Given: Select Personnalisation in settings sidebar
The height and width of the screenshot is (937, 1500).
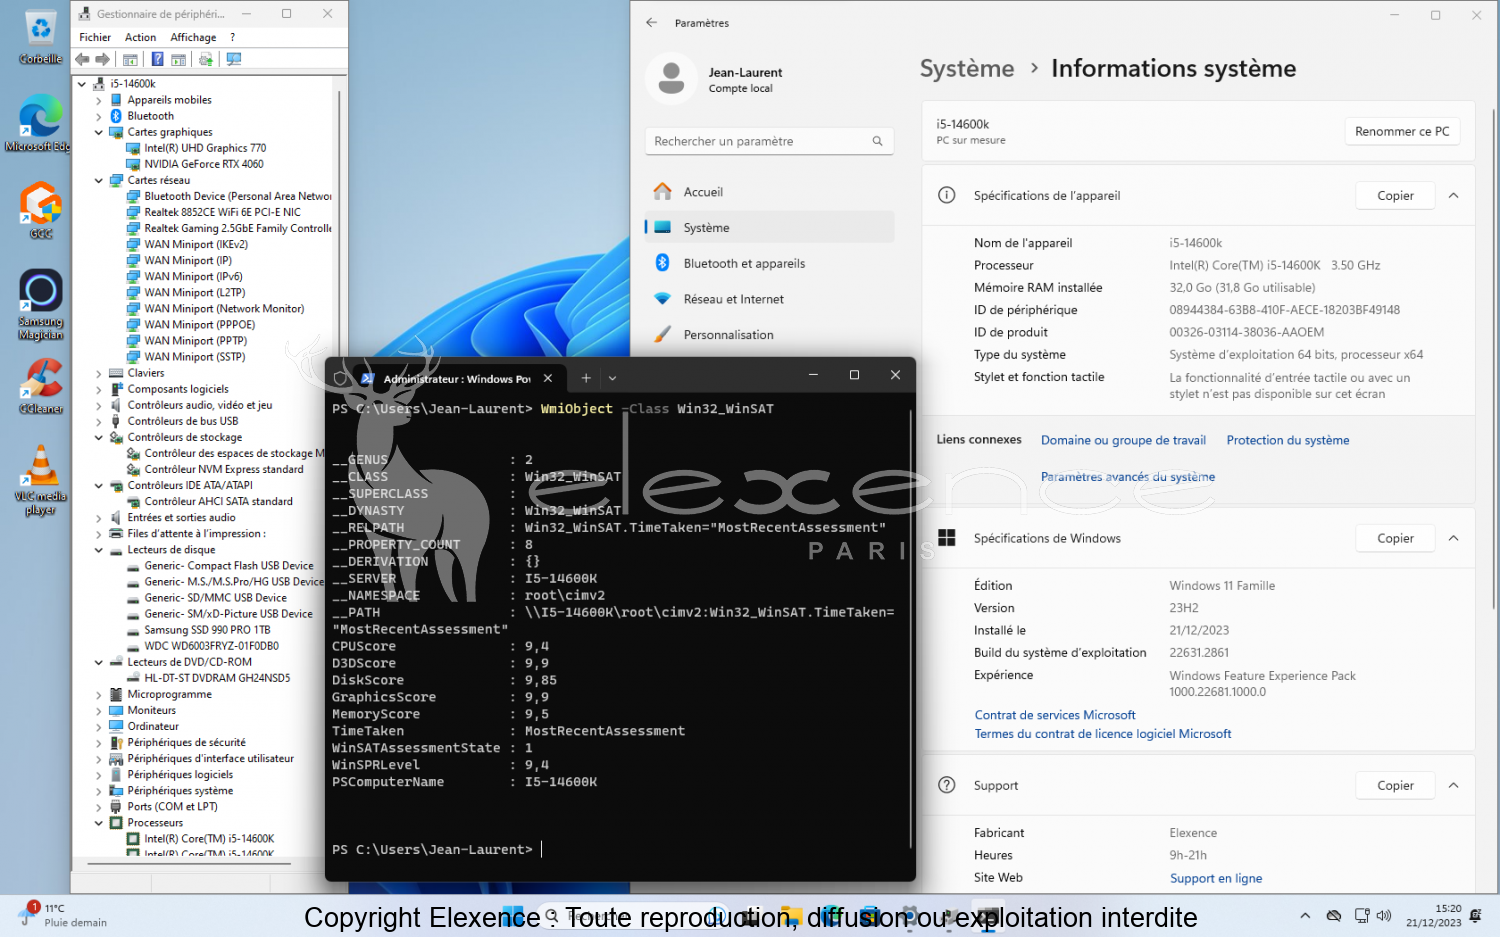Looking at the screenshot, I should click(x=769, y=335).
